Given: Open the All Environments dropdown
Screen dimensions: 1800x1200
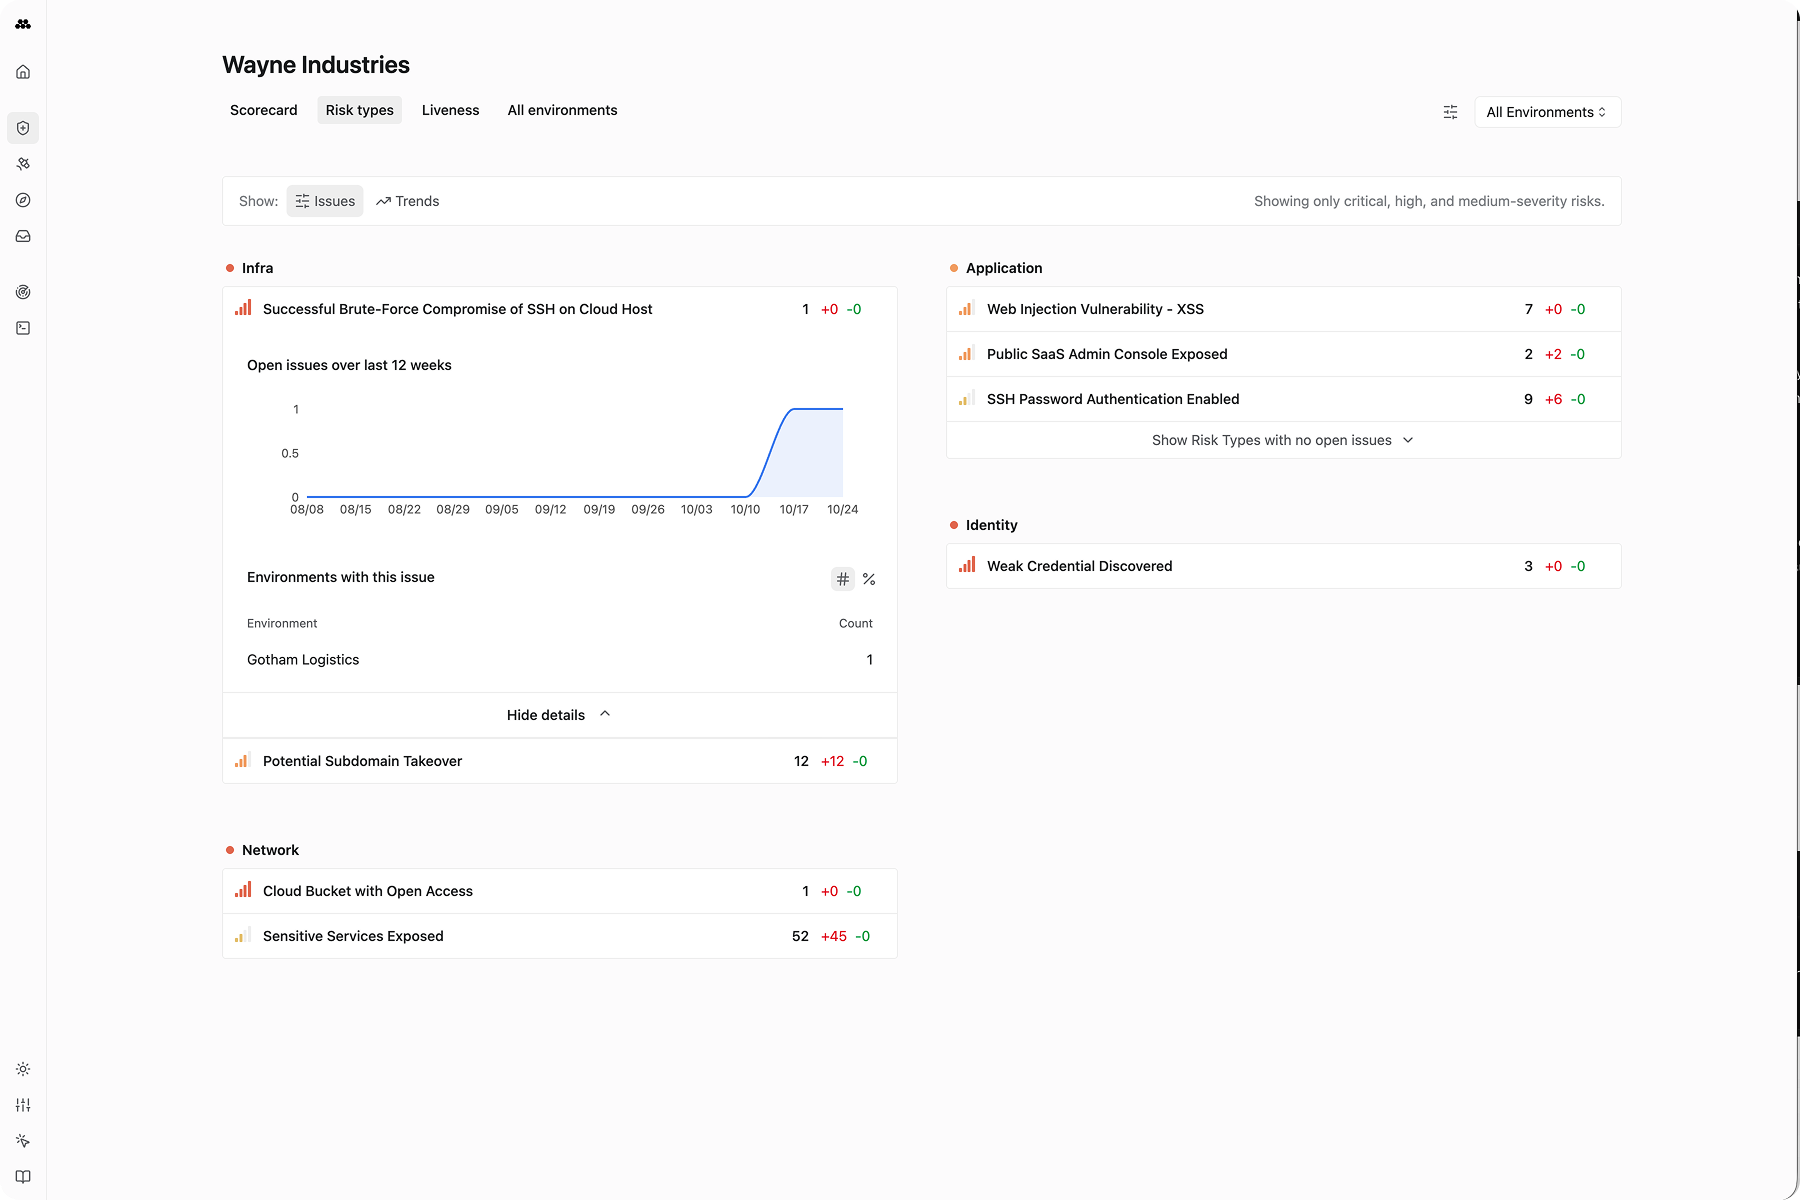Looking at the screenshot, I should pyautogui.click(x=1546, y=112).
